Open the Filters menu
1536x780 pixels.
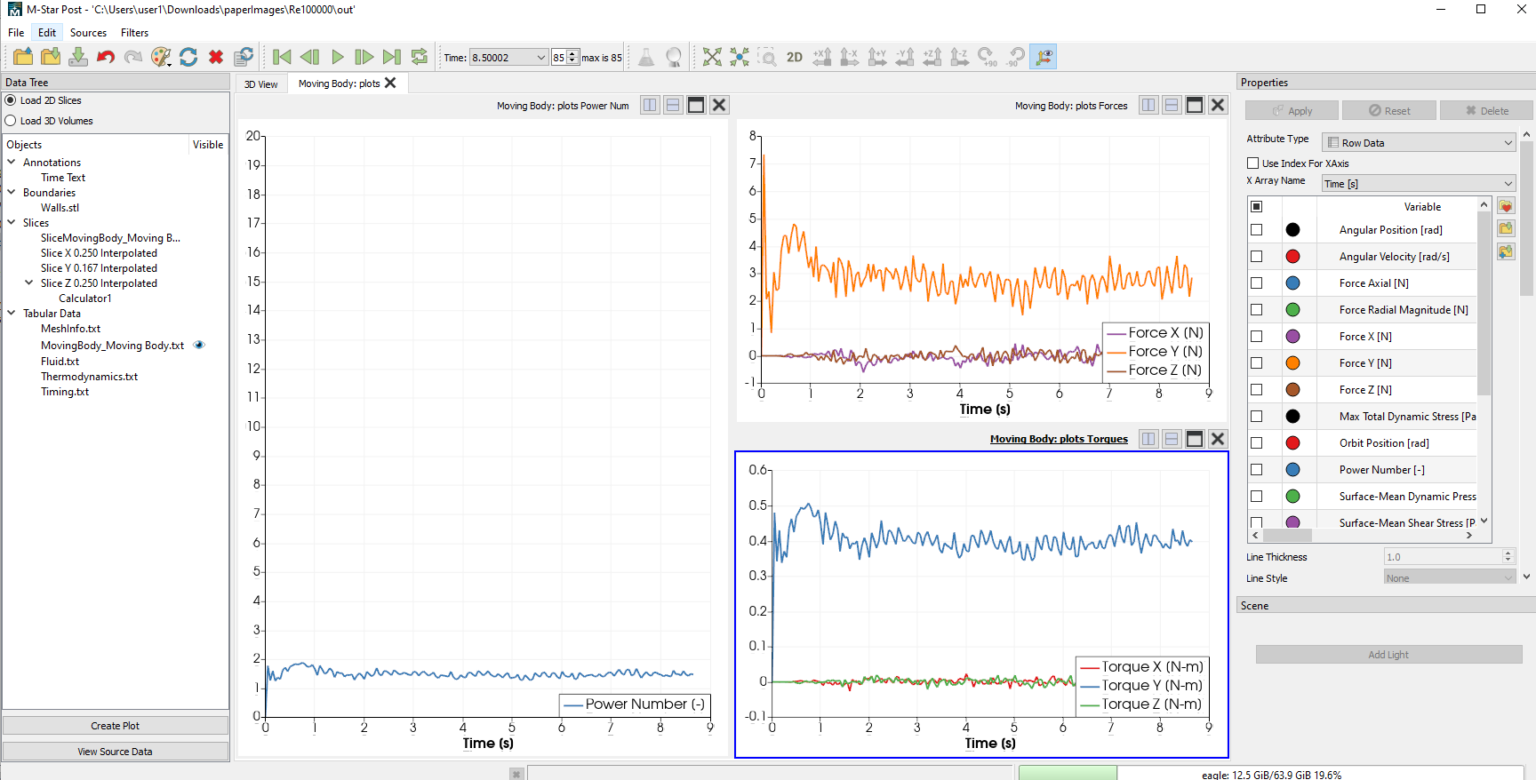(134, 33)
